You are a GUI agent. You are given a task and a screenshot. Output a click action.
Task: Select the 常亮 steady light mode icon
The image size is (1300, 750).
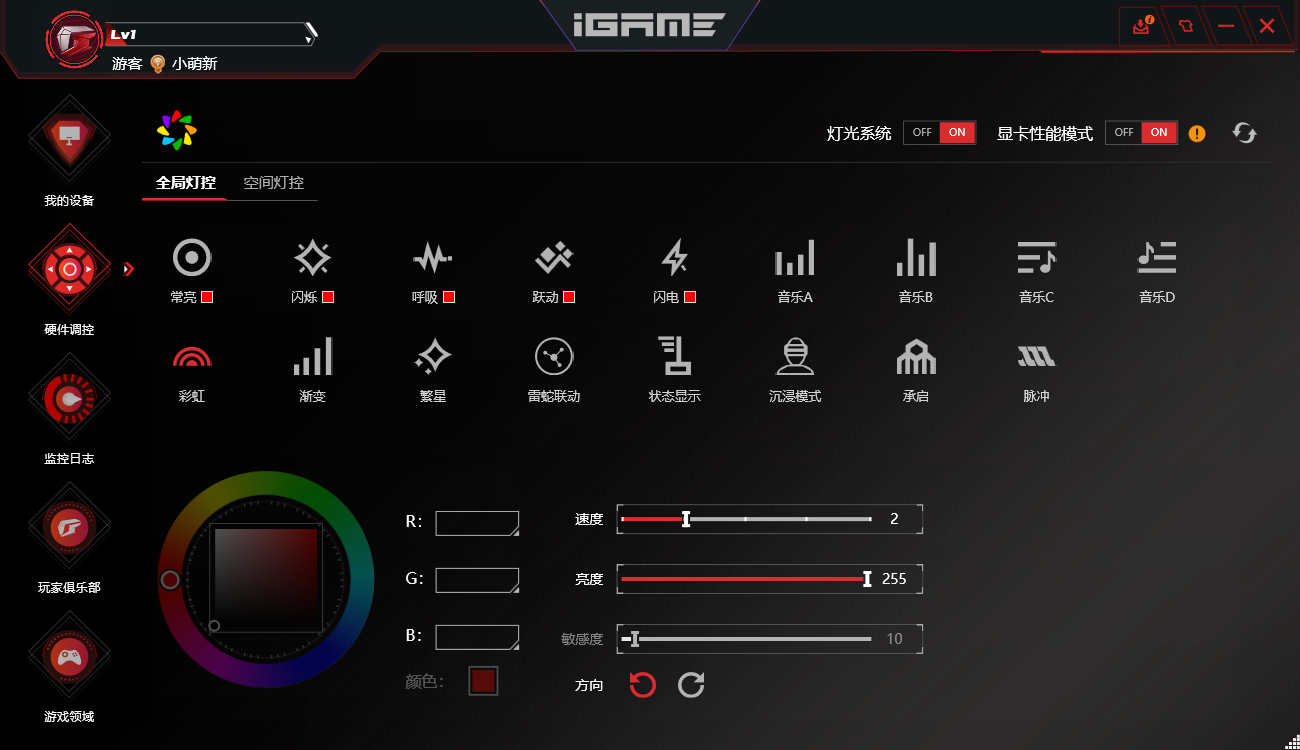(x=192, y=258)
